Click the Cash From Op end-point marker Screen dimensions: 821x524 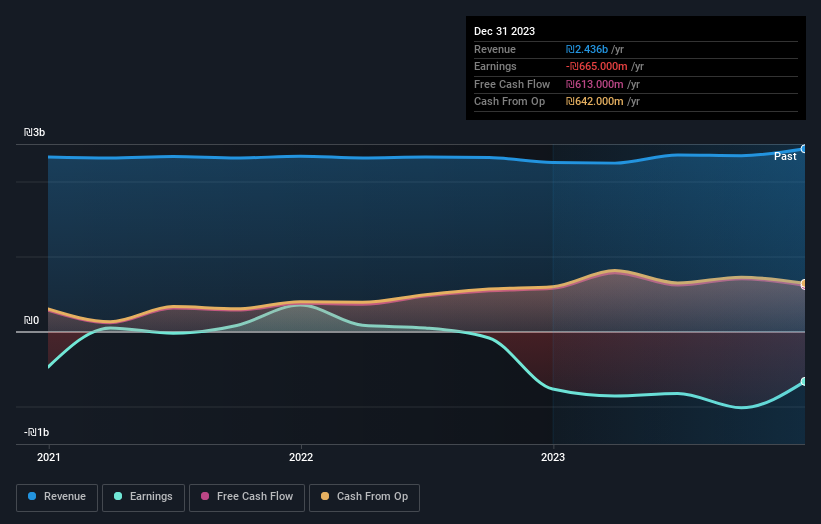804,284
